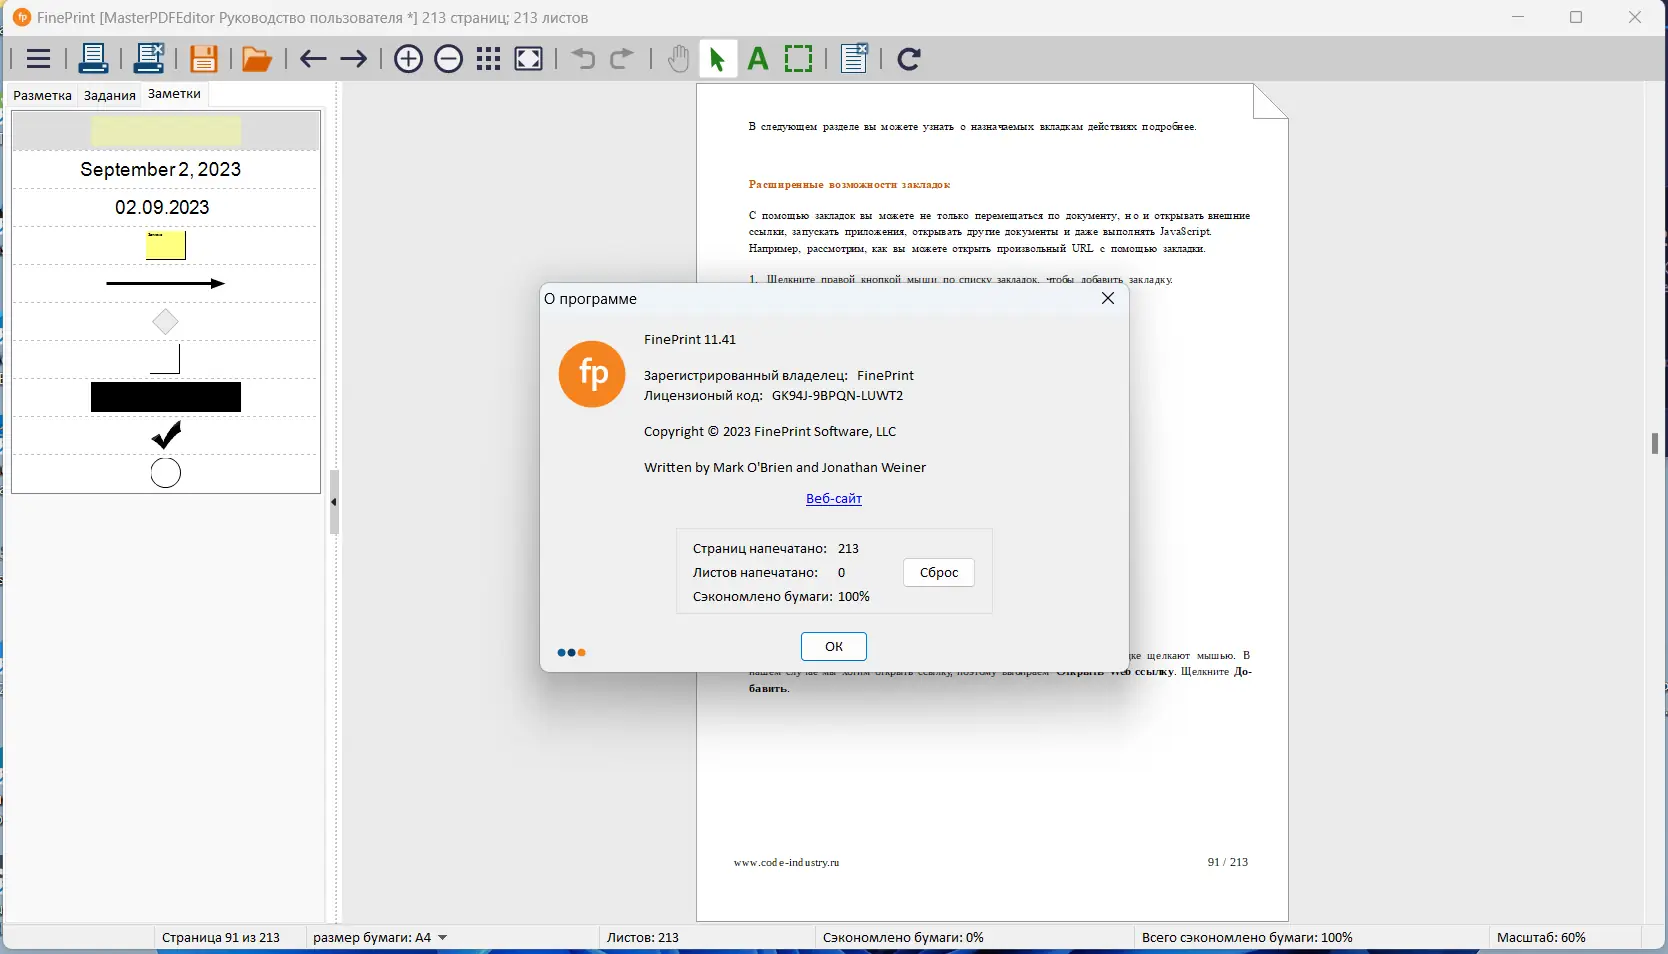The height and width of the screenshot is (954, 1668).
Task: Click Всего сэкономлено бумаги: 100% status
Action: point(1247,937)
